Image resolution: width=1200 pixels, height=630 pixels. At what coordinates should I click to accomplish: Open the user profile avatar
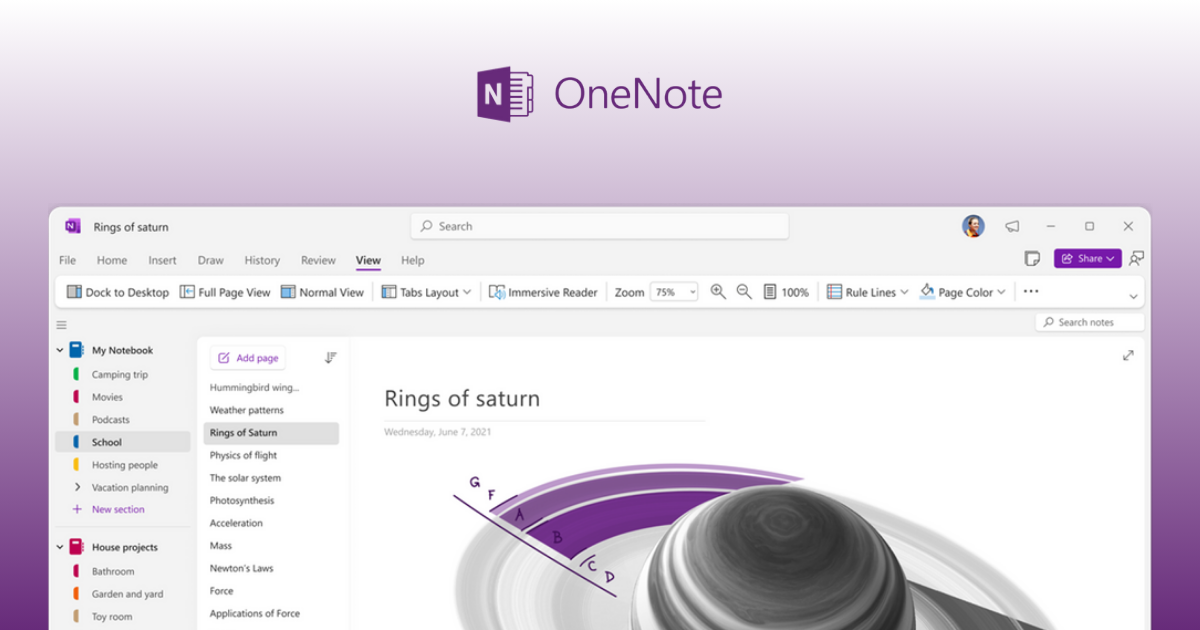click(973, 226)
